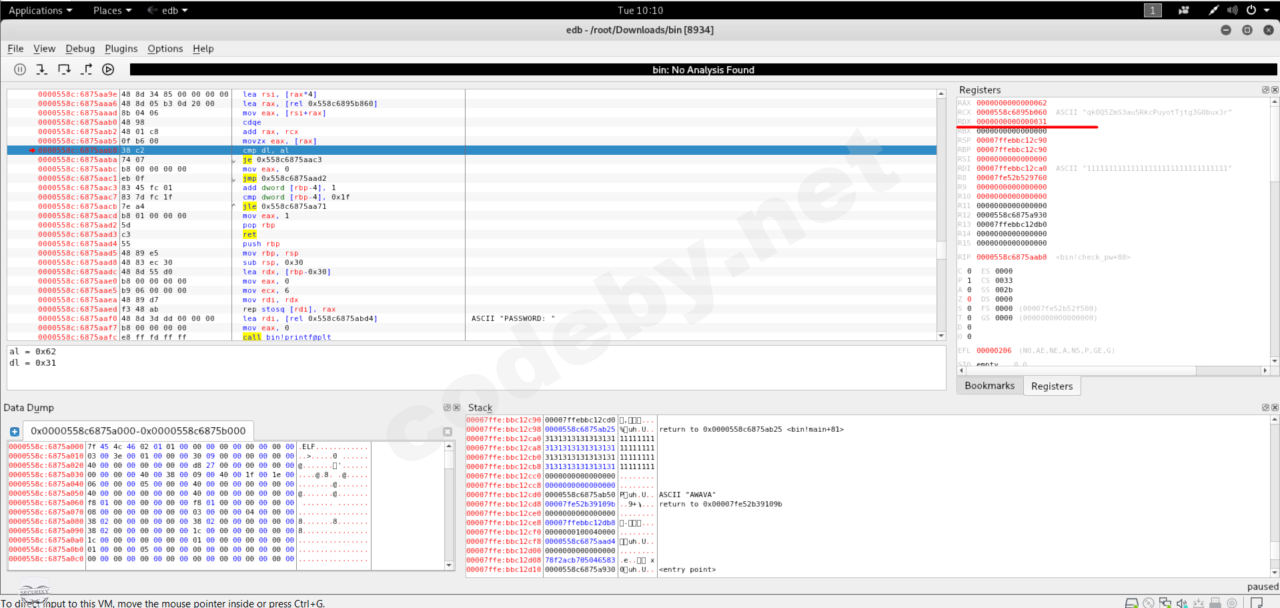
Task: Close the 0x0000558c6875a000 data dump tab
Action: [447, 431]
